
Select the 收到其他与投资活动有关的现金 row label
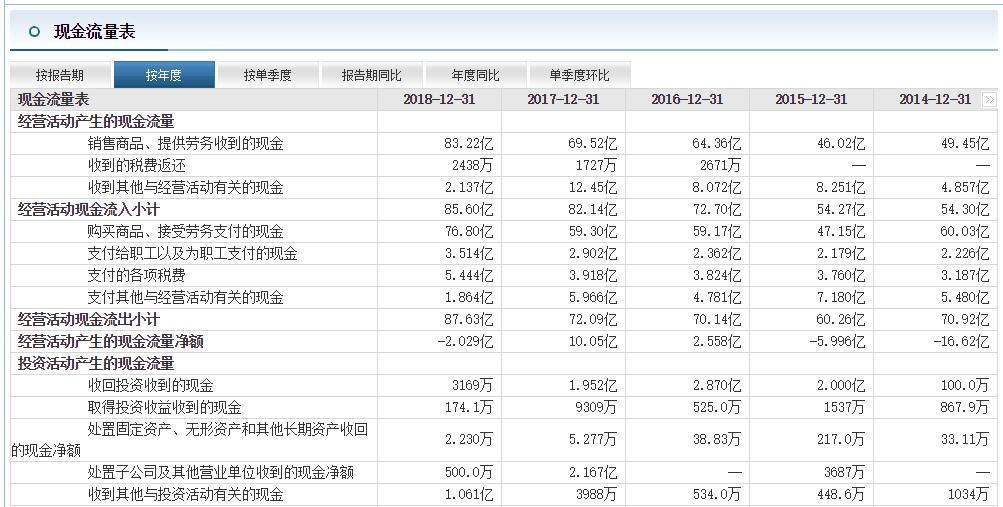[x=186, y=494]
